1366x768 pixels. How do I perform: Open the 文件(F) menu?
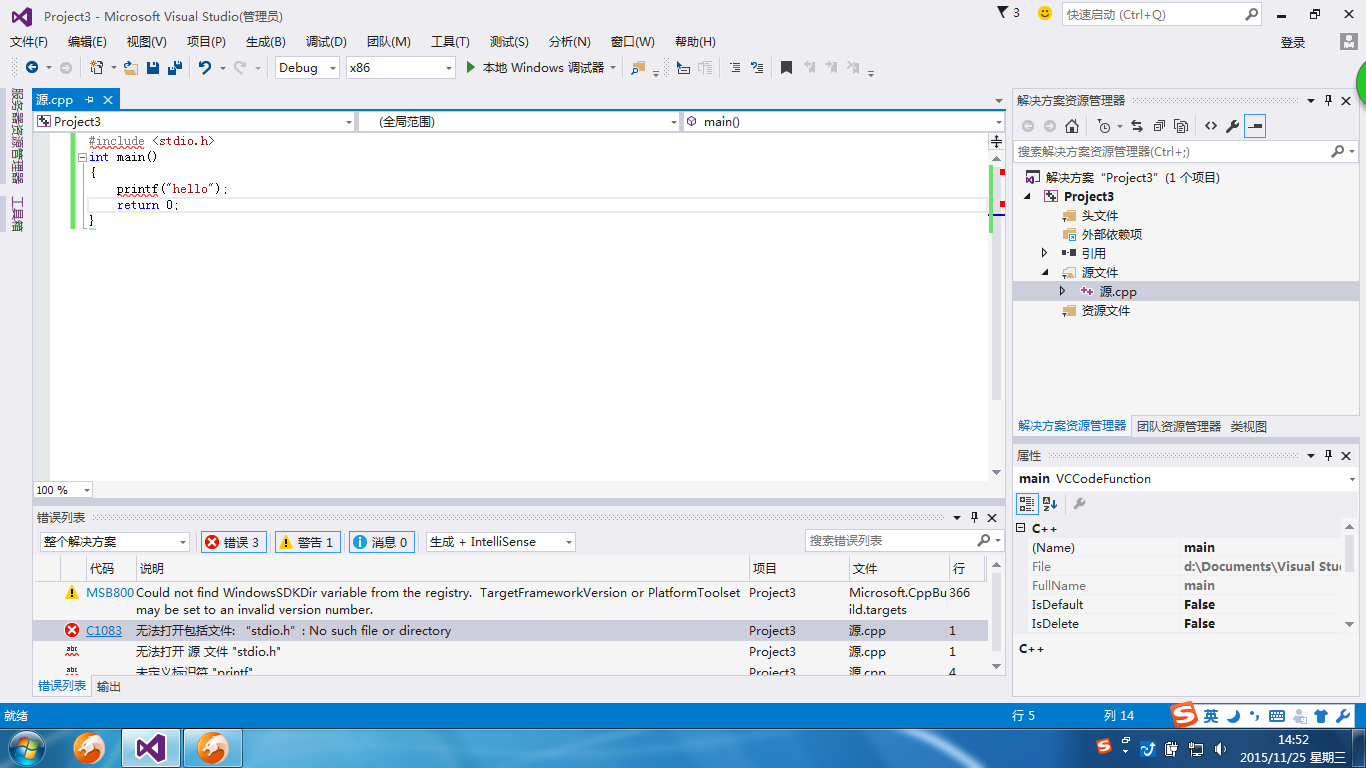point(29,42)
